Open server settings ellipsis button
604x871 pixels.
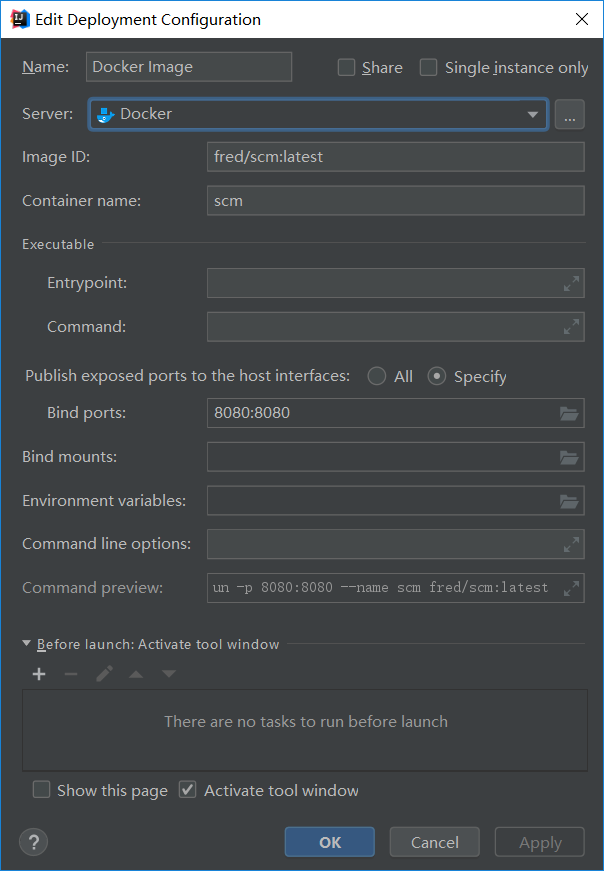pos(570,114)
